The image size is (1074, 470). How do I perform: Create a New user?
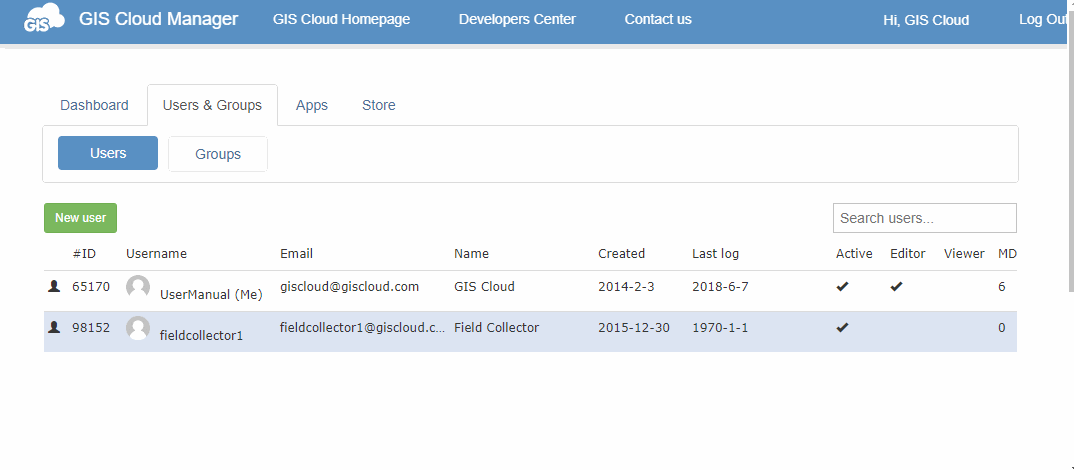point(80,218)
